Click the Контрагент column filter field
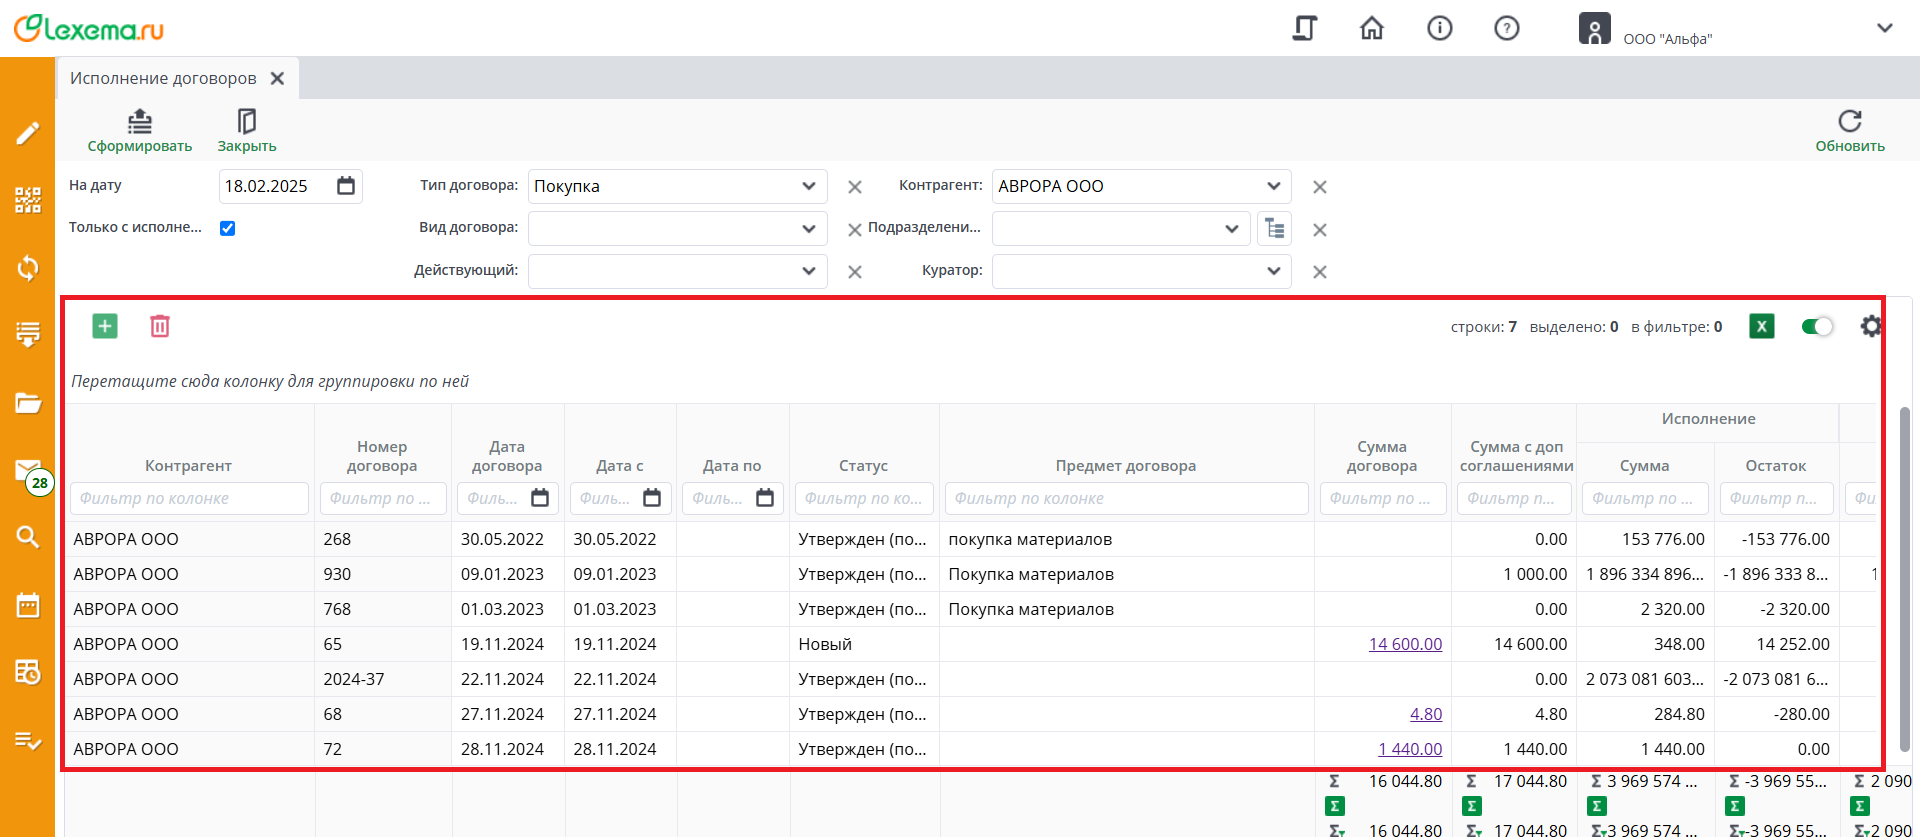 189,498
